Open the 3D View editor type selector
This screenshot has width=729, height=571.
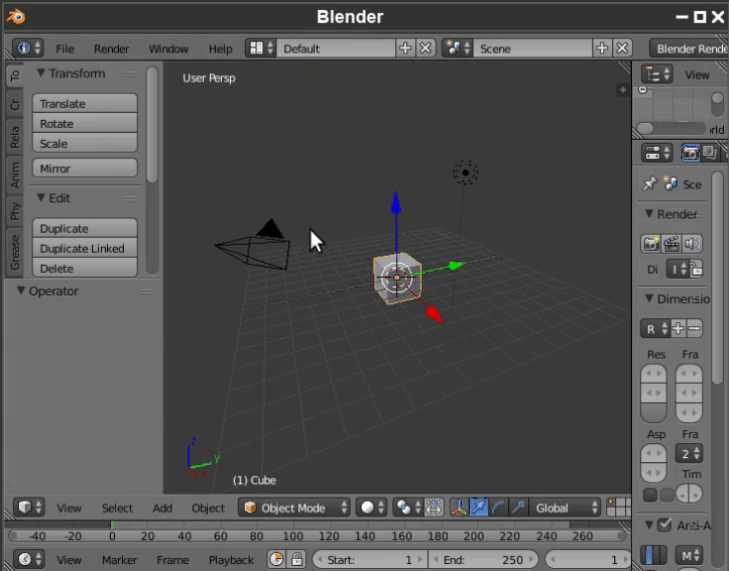pyautogui.click(x=29, y=507)
